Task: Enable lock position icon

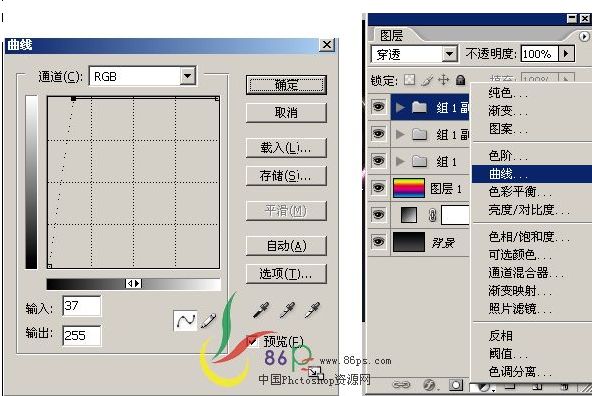Action: pos(444,80)
